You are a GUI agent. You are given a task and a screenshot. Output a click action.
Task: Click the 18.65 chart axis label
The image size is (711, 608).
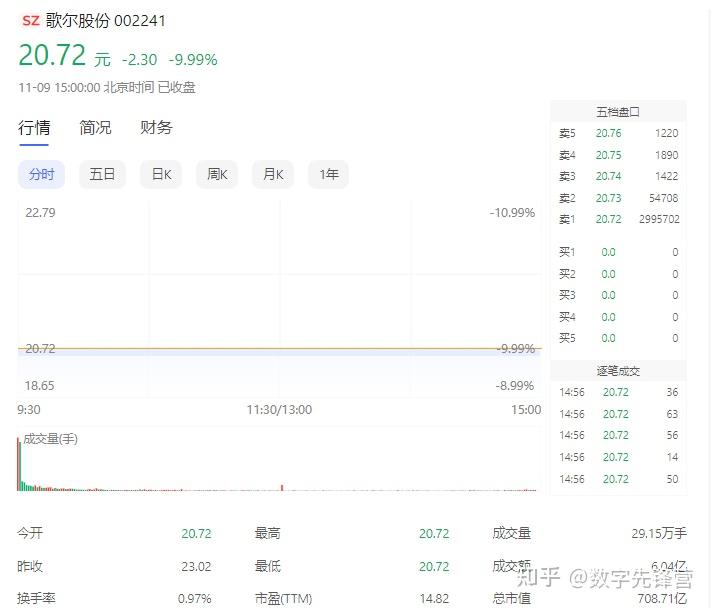click(39, 386)
